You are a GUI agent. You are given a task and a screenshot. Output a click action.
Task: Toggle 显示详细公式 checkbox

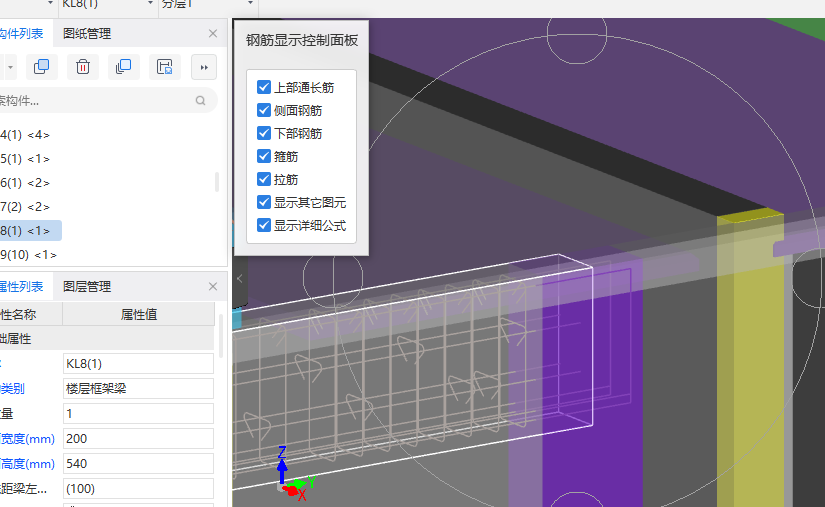[264, 225]
